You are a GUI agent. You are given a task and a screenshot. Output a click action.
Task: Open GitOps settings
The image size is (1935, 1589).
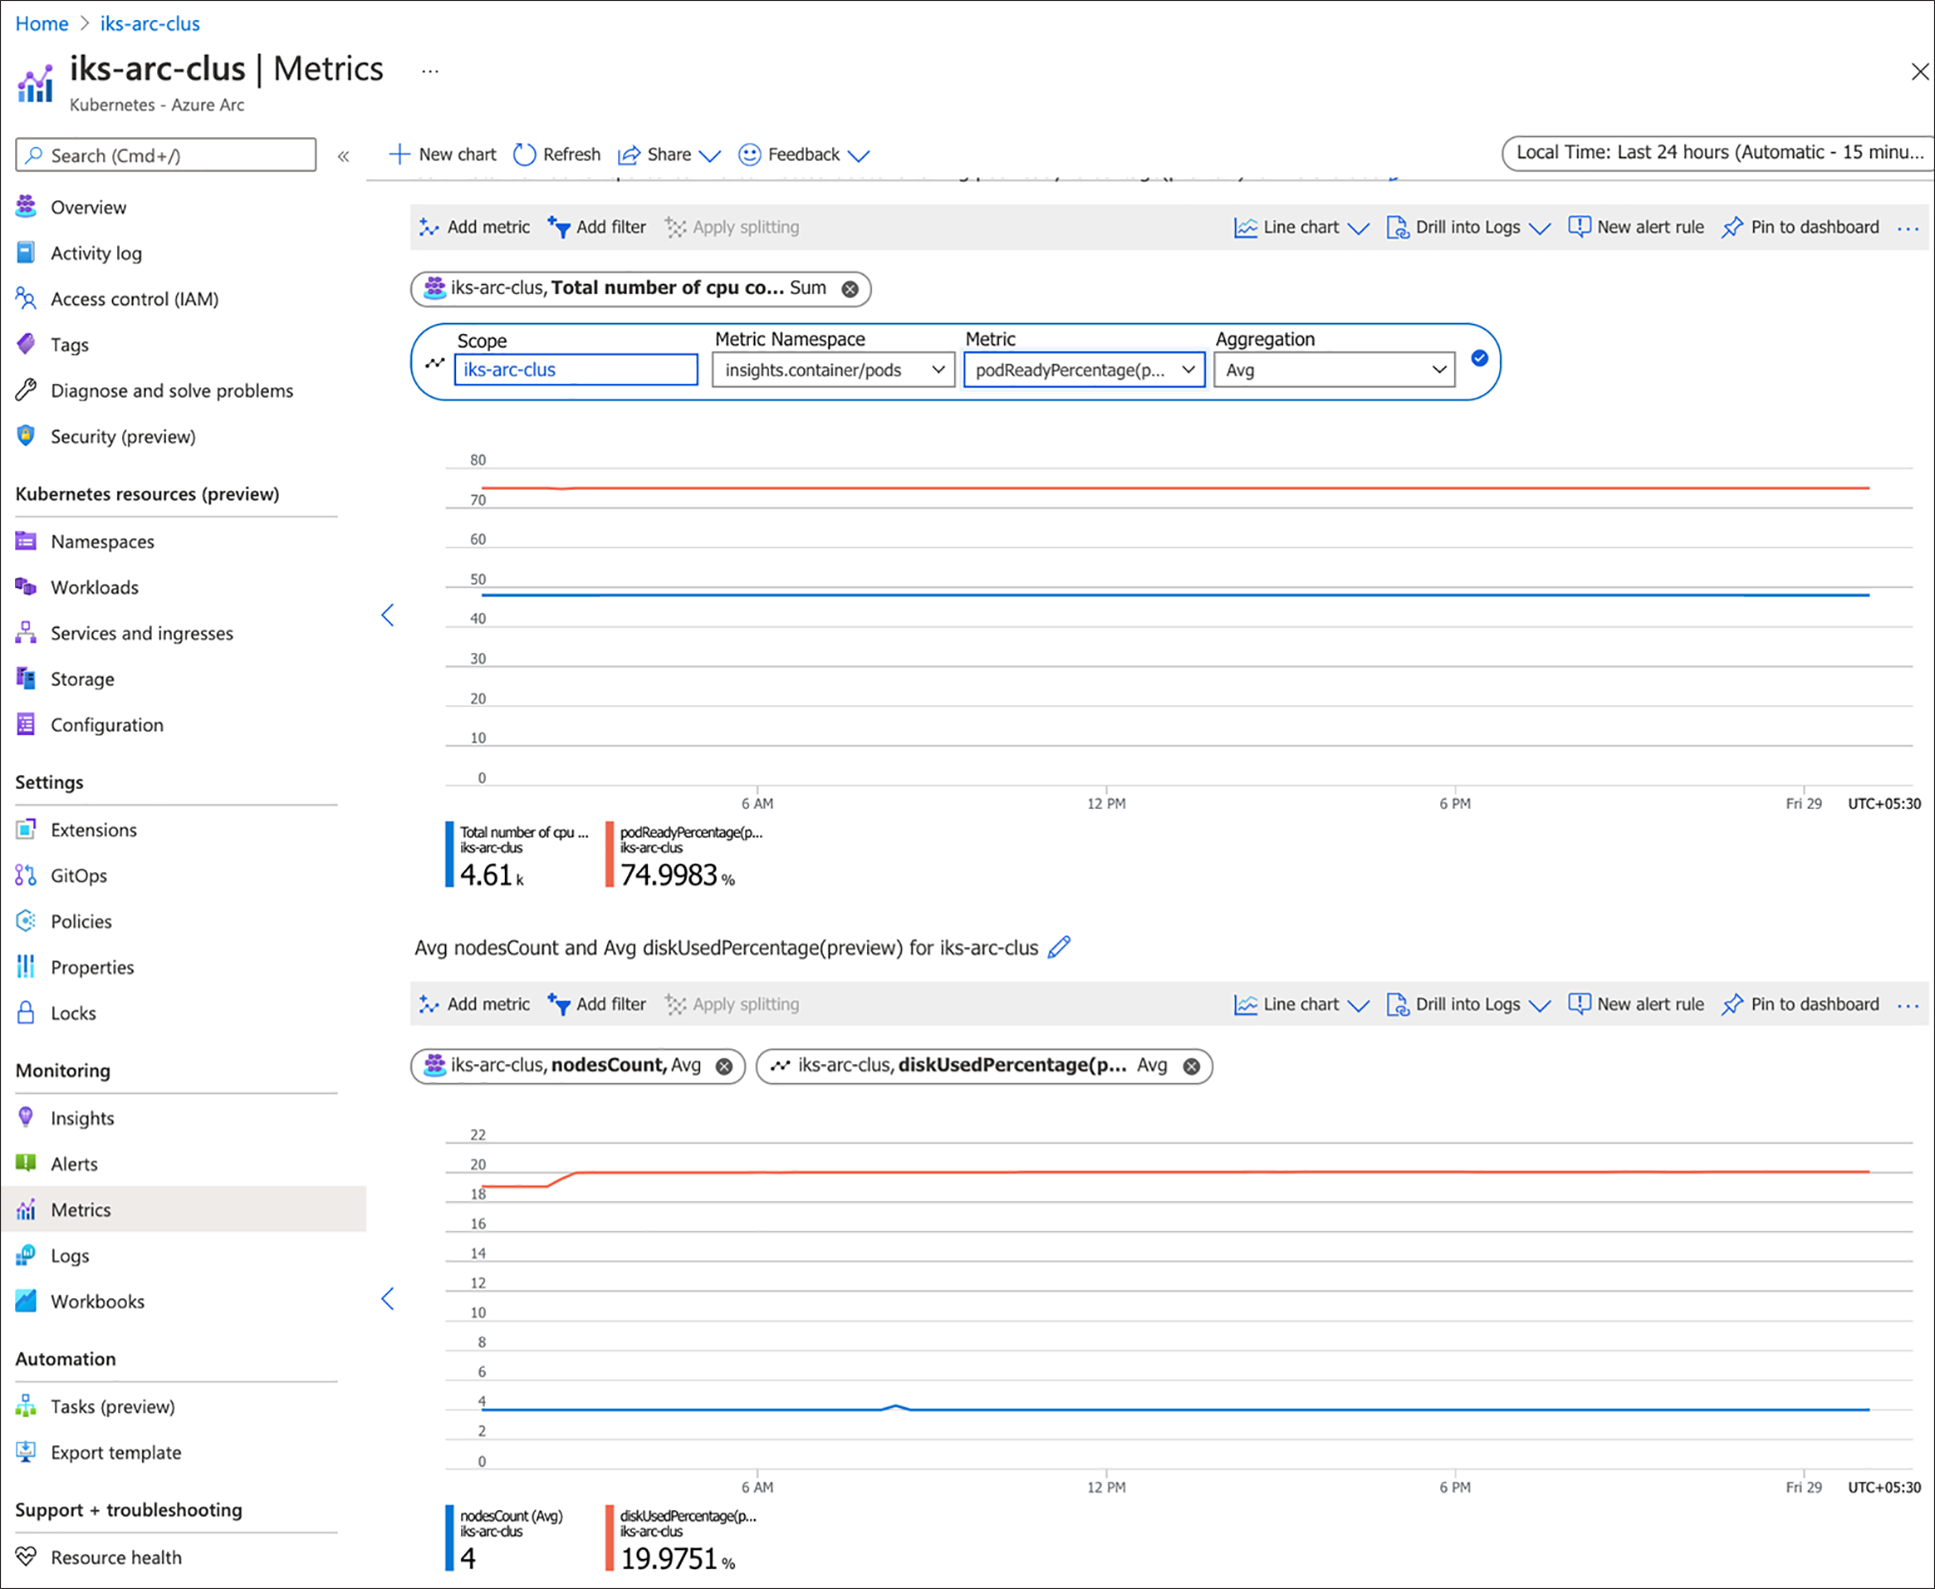[78, 875]
